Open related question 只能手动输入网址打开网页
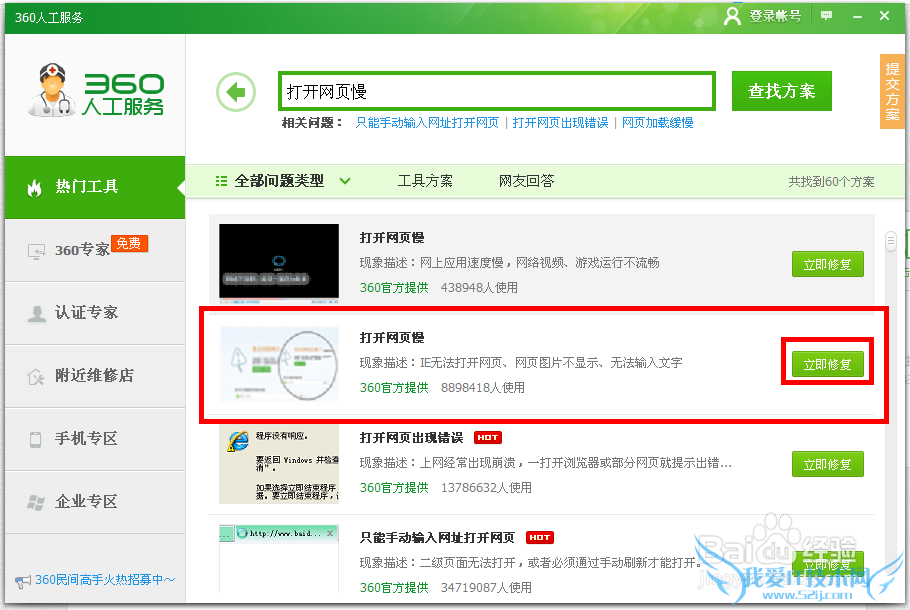Viewport: 910px width, 610px height. 427,123
